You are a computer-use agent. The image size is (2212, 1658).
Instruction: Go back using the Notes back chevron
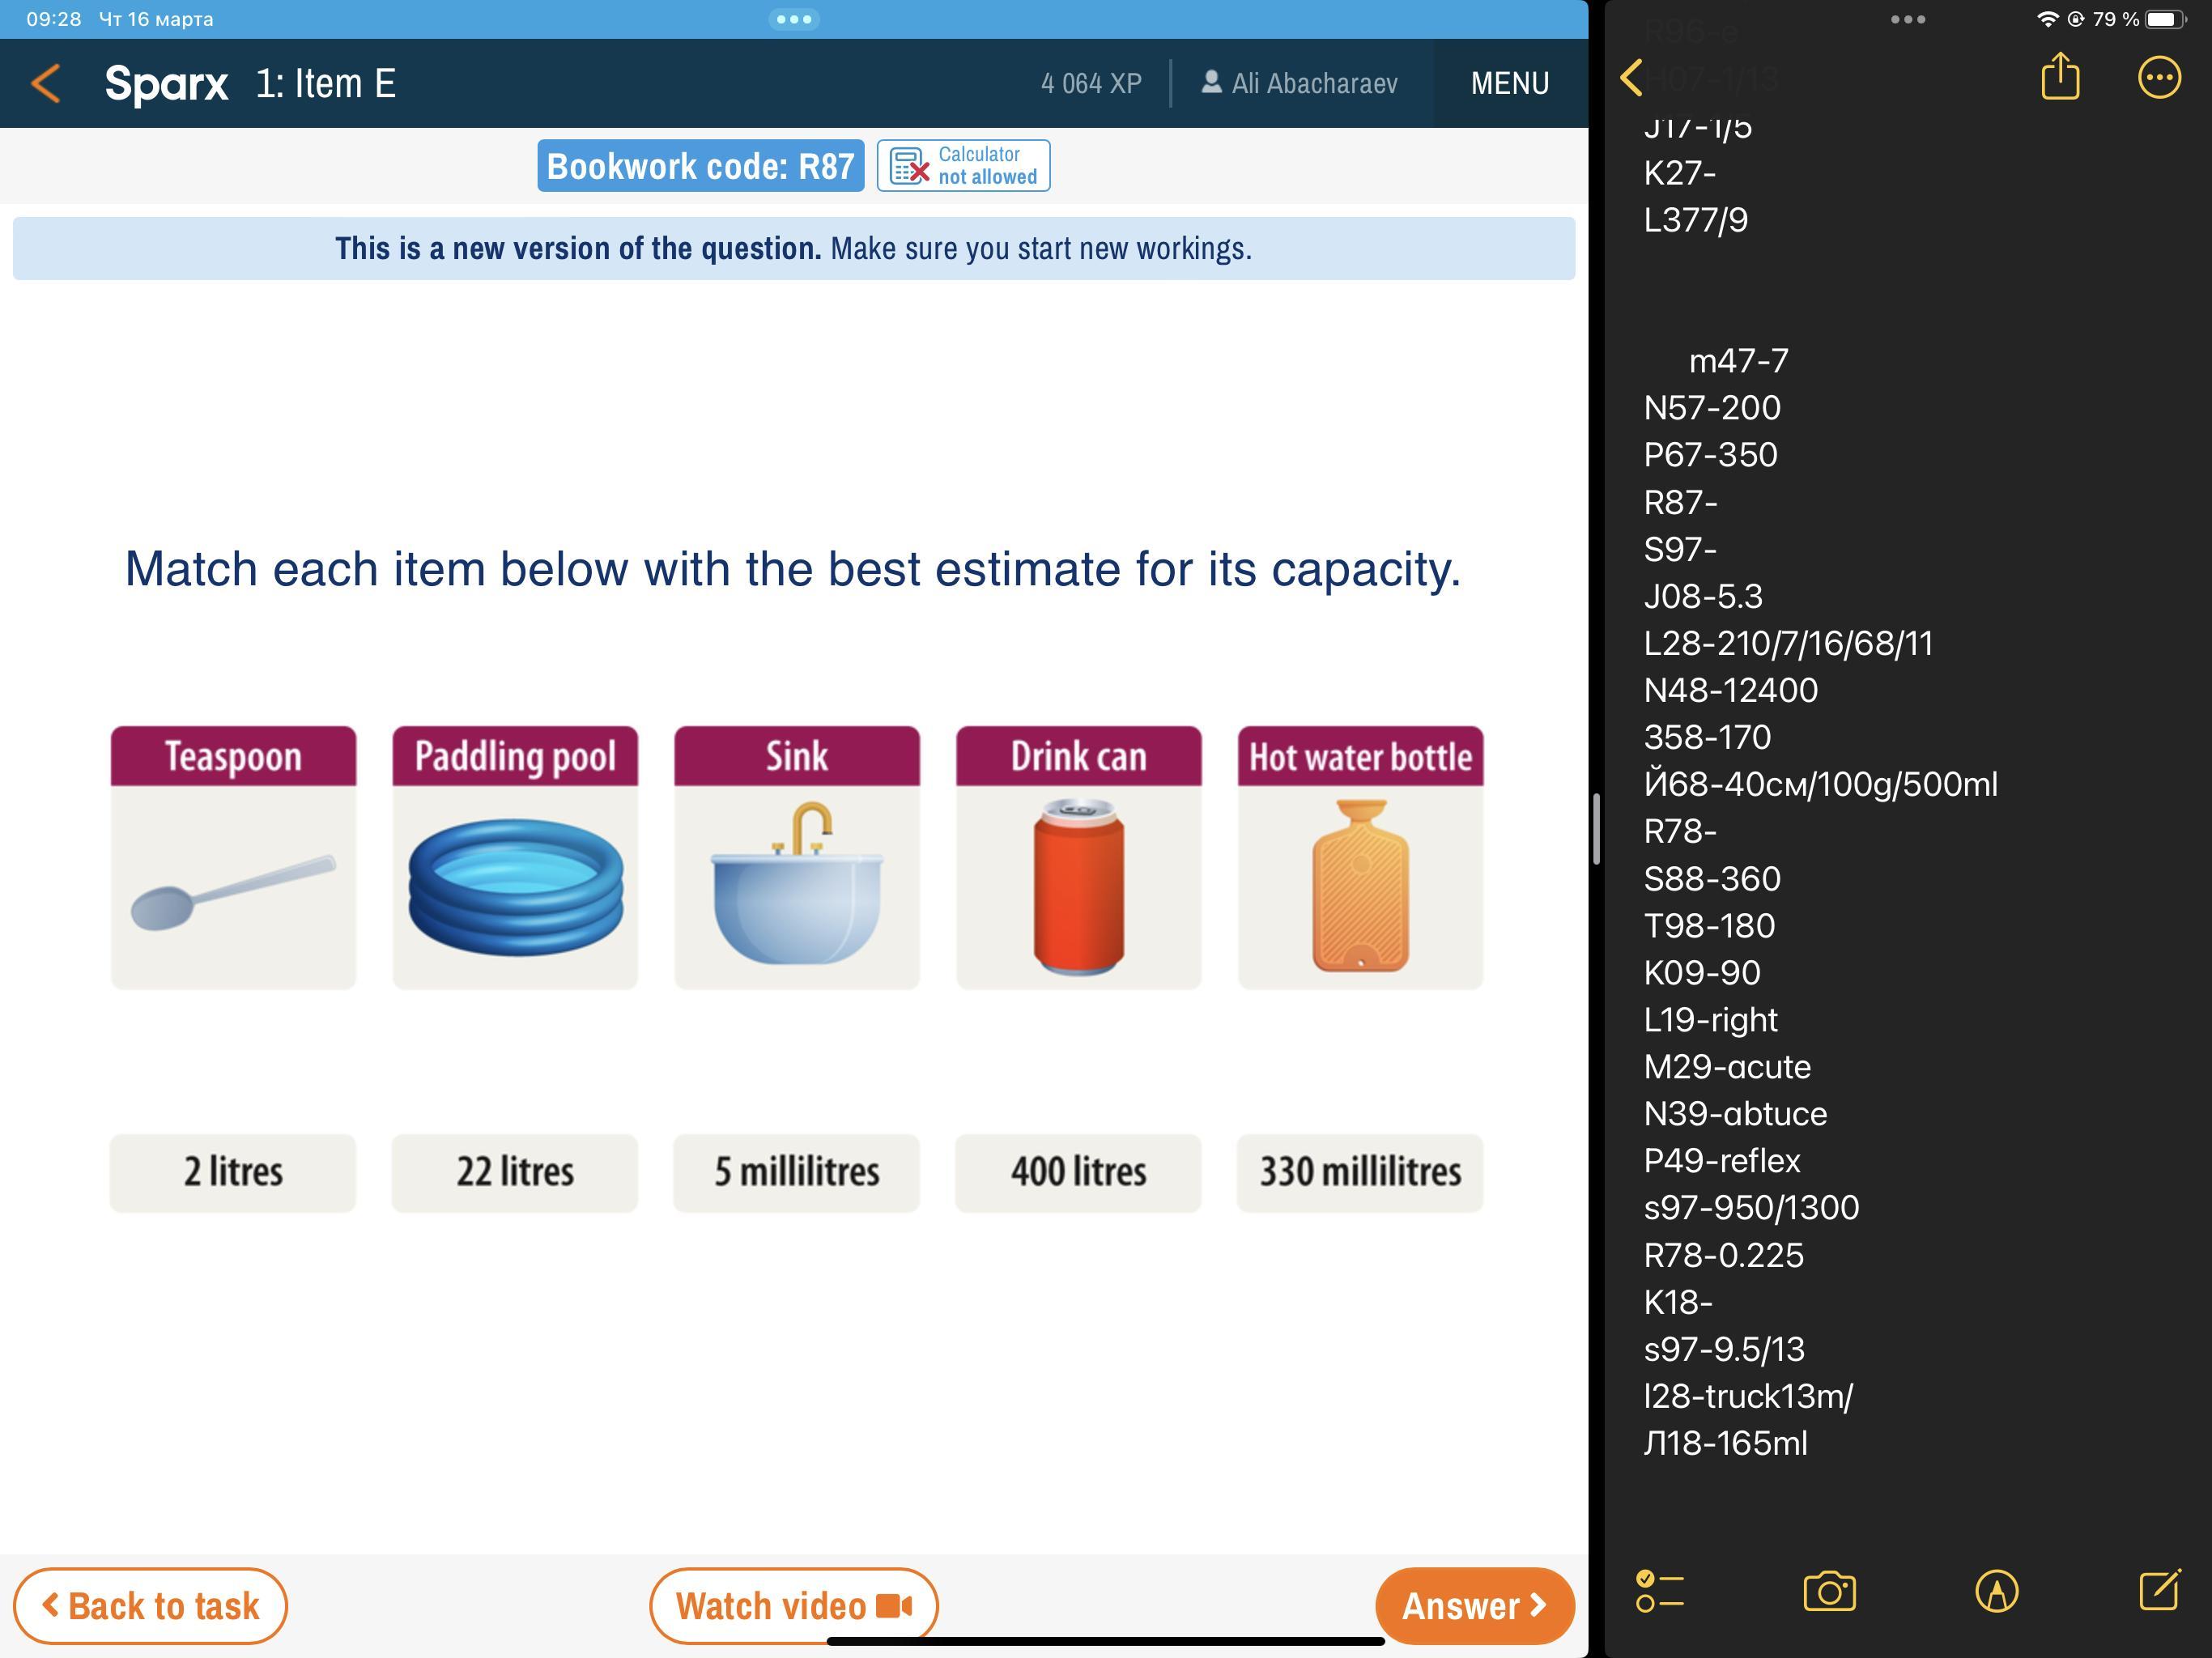click(1632, 77)
